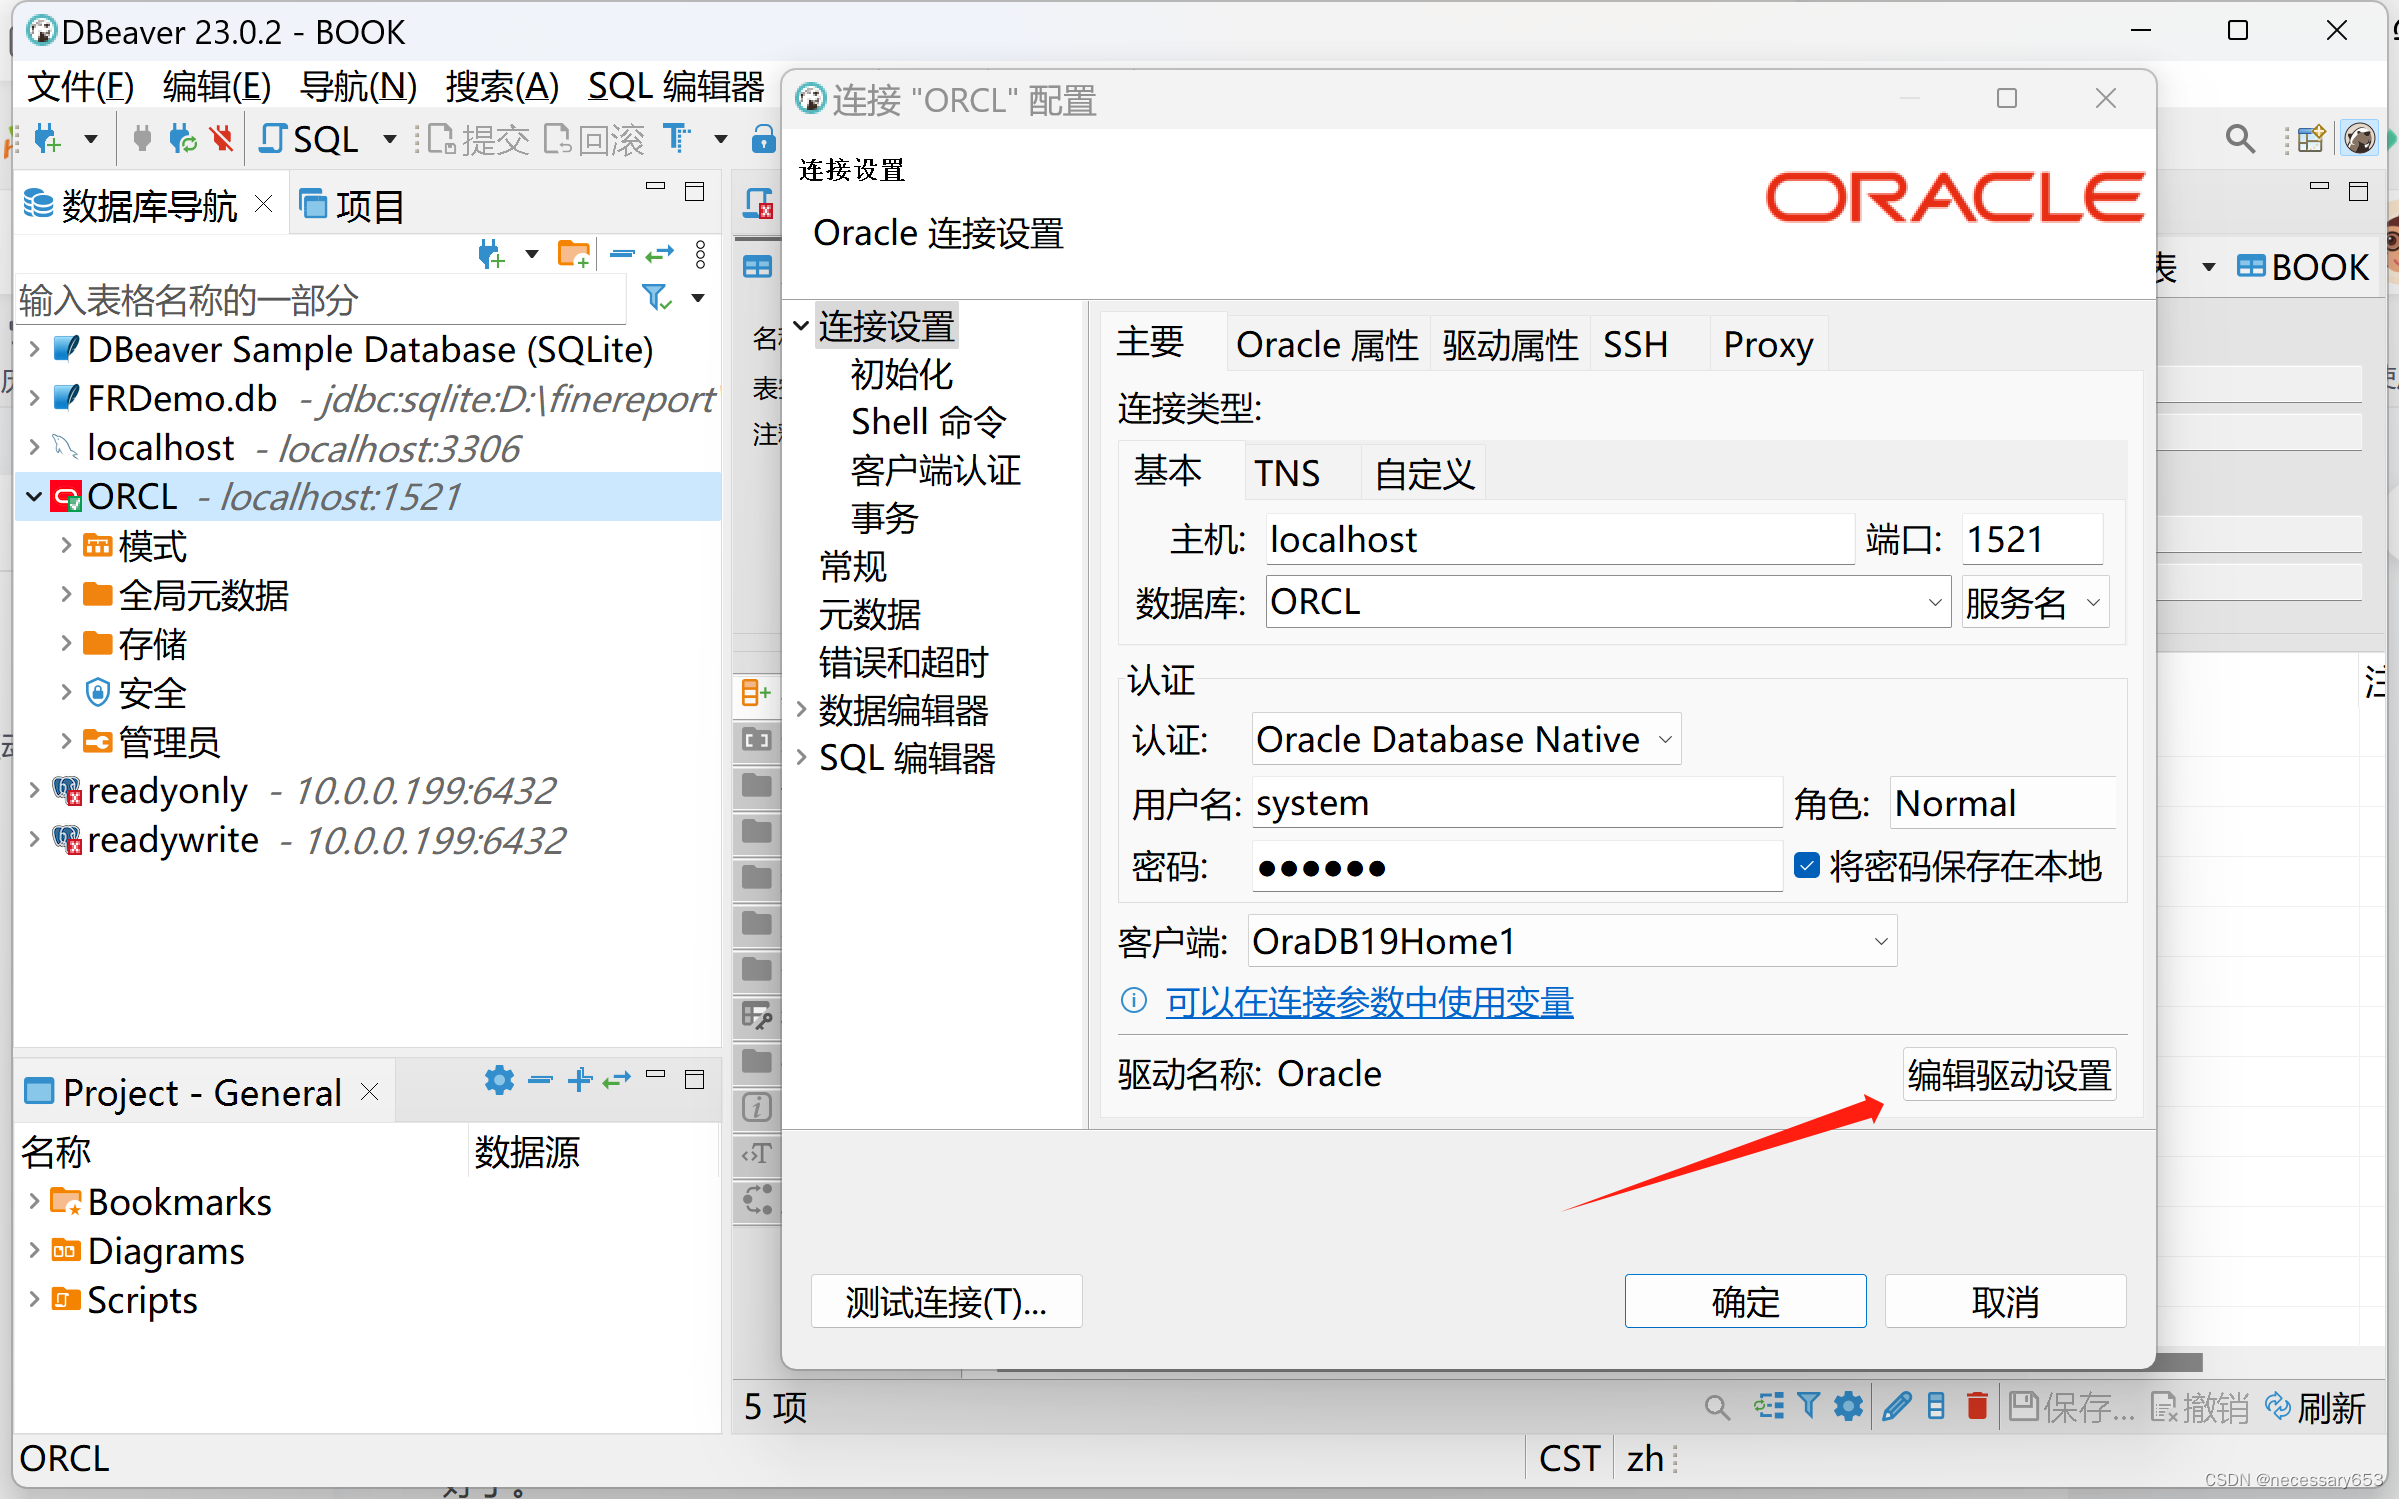The height and width of the screenshot is (1499, 2399).
Task: Switch to the 自定义 connection type
Action: click(1421, 471)
